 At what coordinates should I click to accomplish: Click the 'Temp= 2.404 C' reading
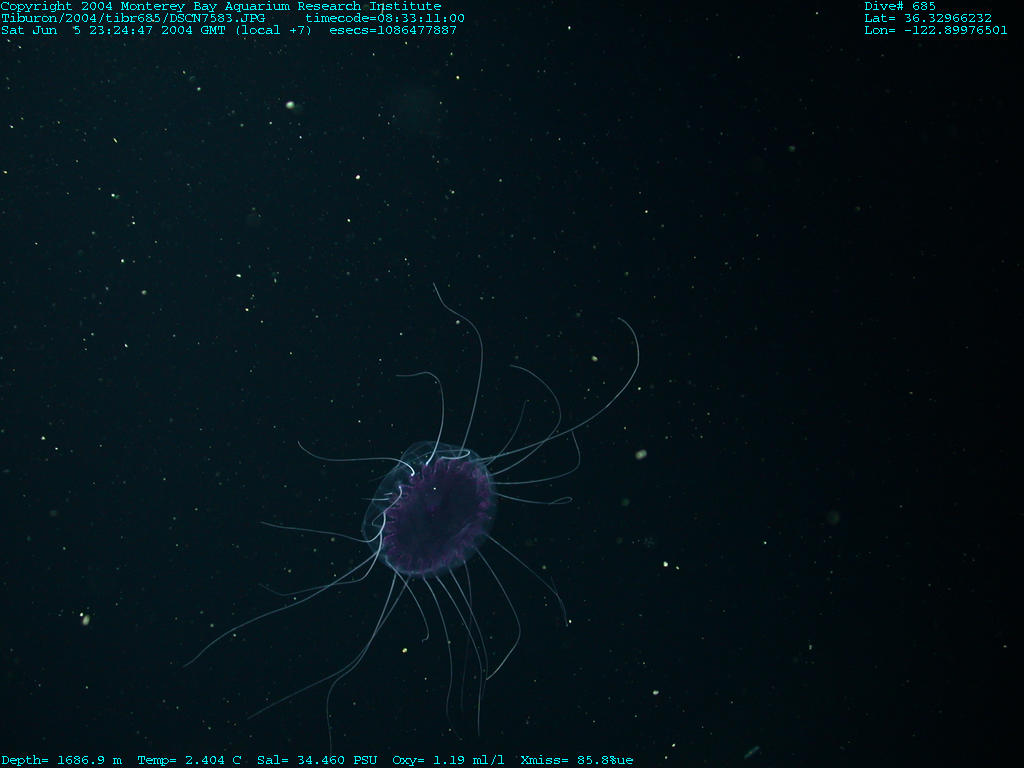coord(189,760)
